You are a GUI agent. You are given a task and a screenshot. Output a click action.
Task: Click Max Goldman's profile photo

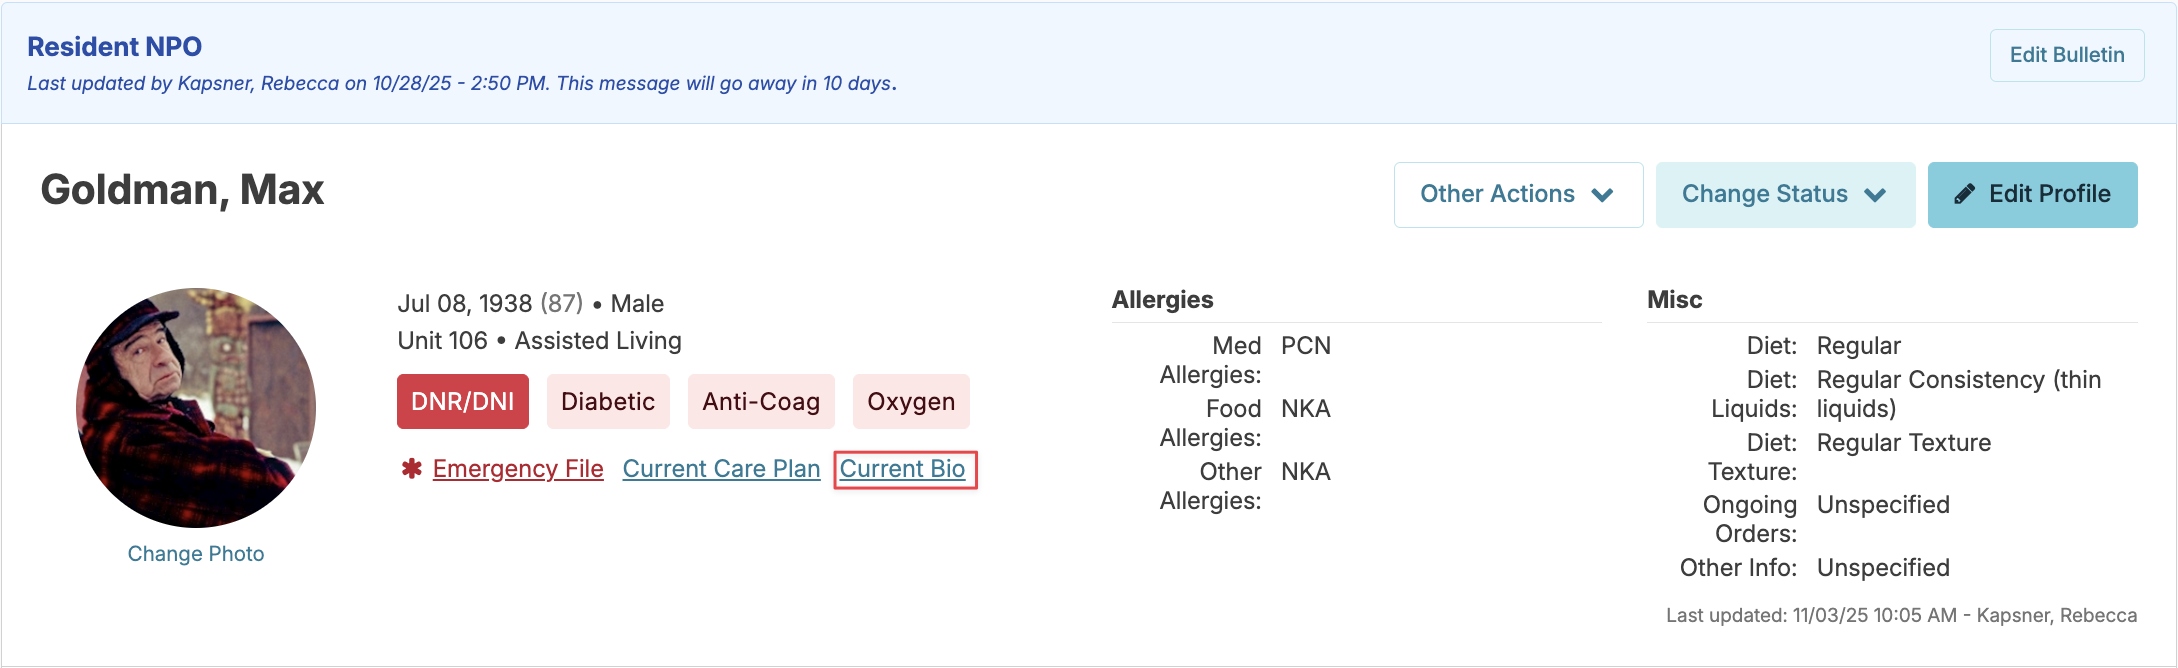pos(196,407)
